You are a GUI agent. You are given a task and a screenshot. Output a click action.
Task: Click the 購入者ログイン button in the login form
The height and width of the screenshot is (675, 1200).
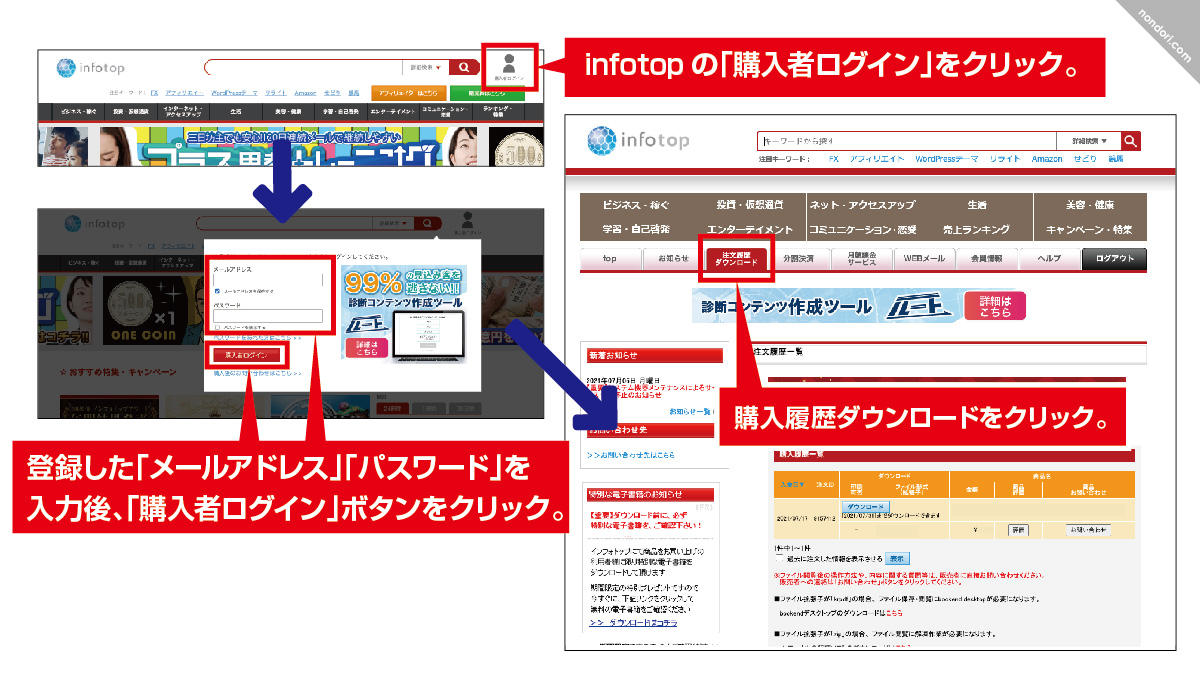248,355
